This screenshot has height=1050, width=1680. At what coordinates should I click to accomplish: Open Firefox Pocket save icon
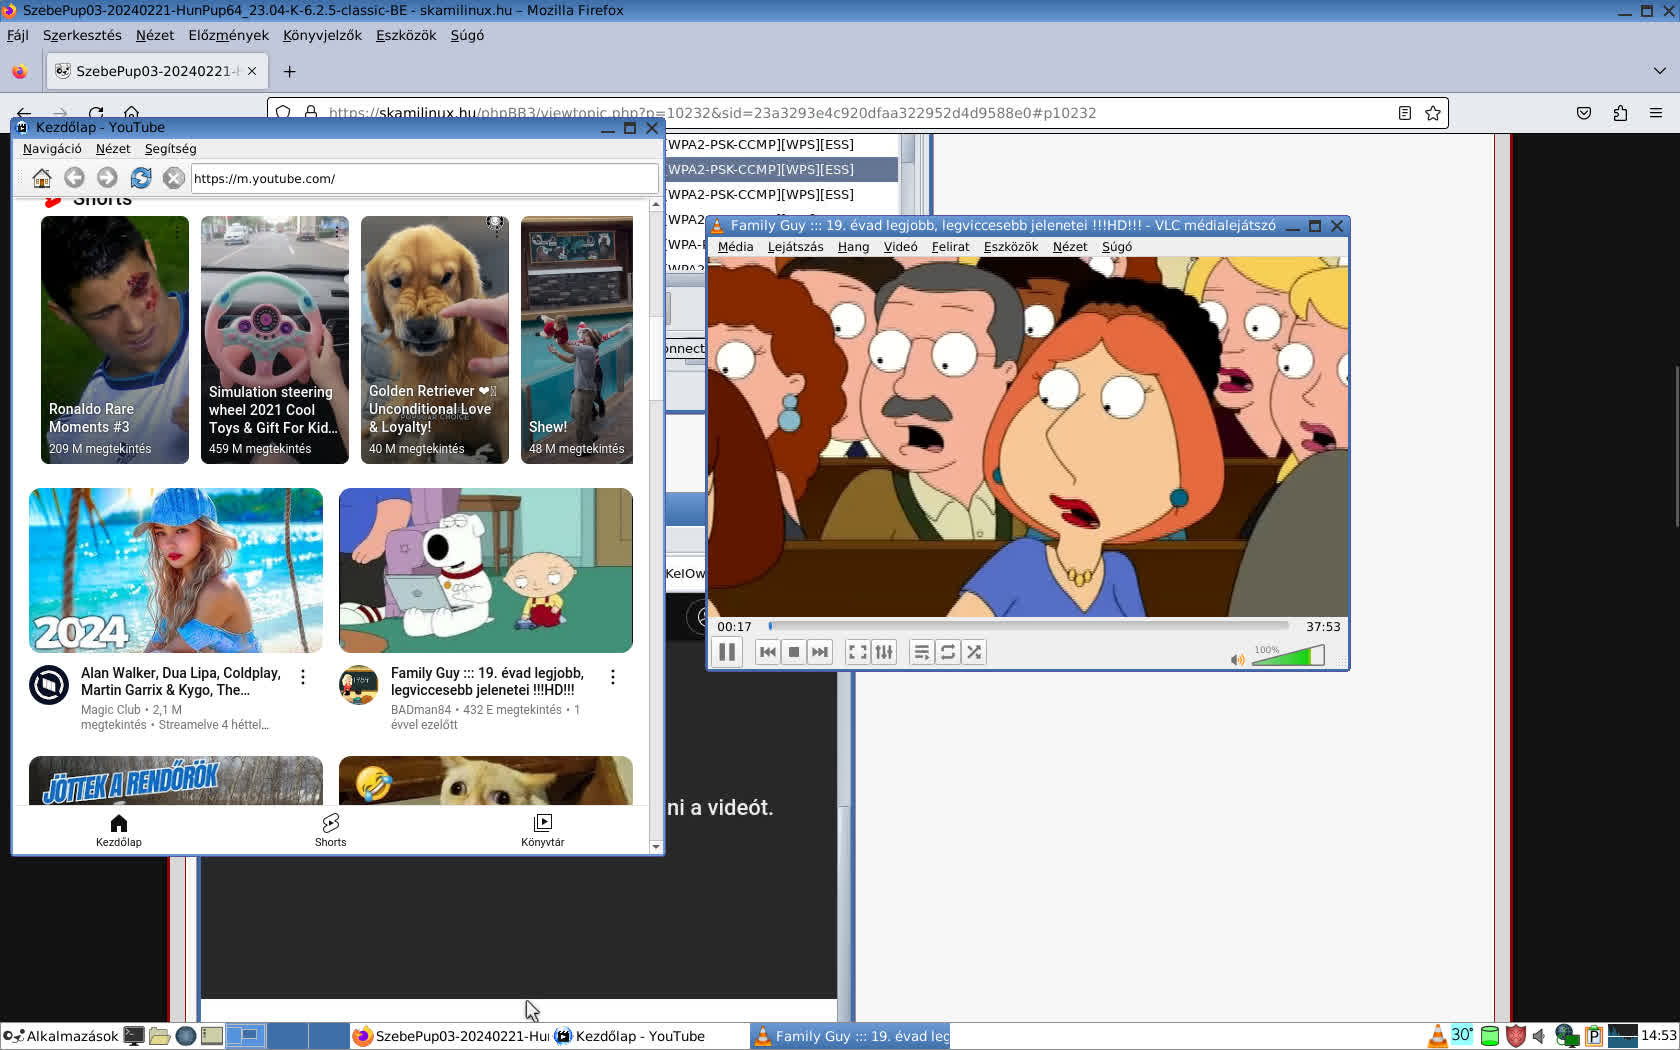[1584, 113]
